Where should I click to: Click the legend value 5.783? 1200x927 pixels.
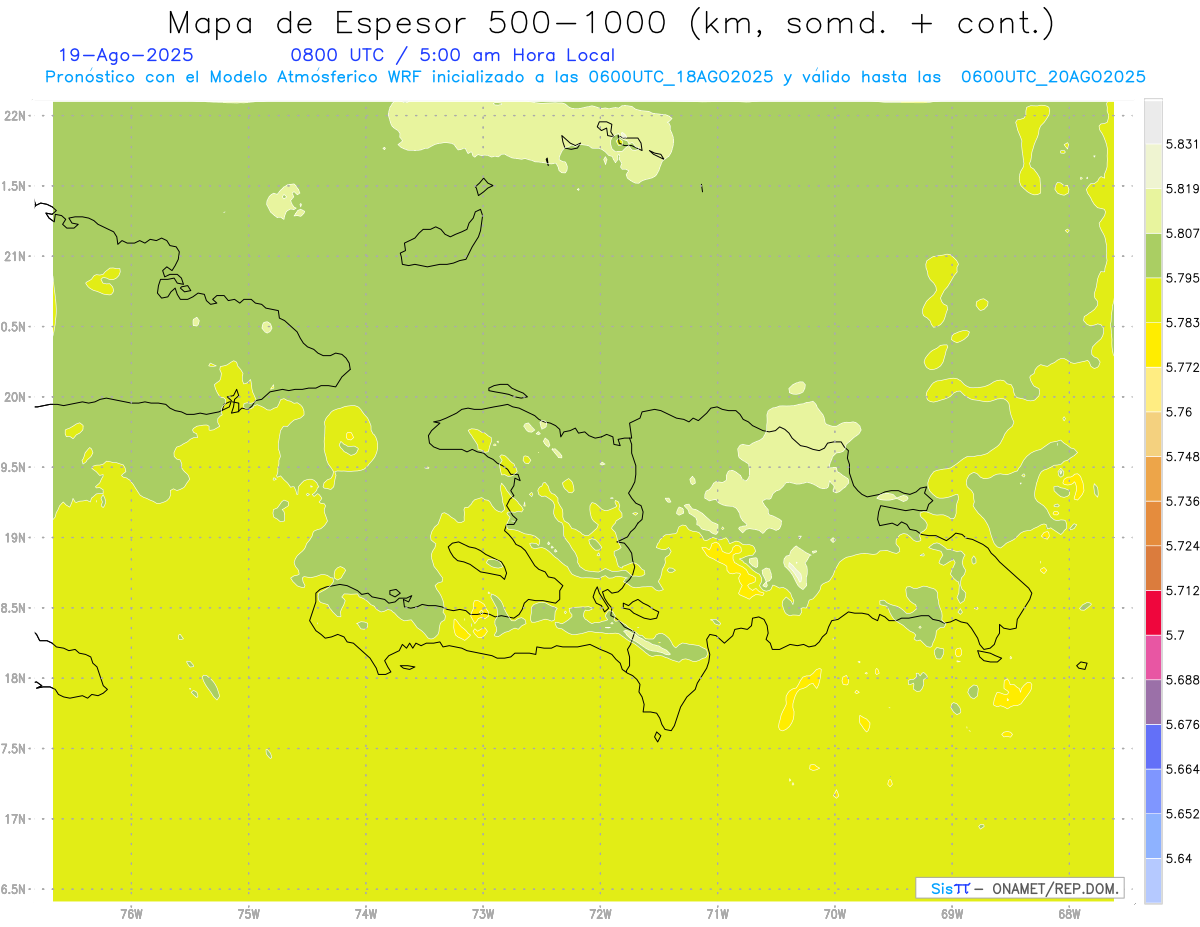[x=1182, y=323]
